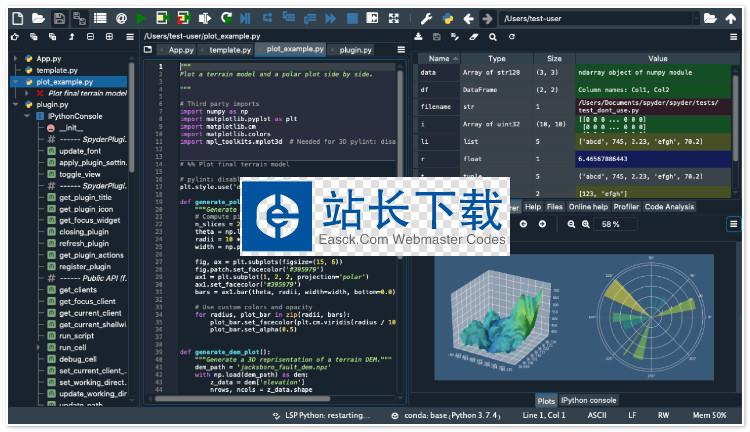Open the Variable explorer hamburger options menu

point(733,37)
